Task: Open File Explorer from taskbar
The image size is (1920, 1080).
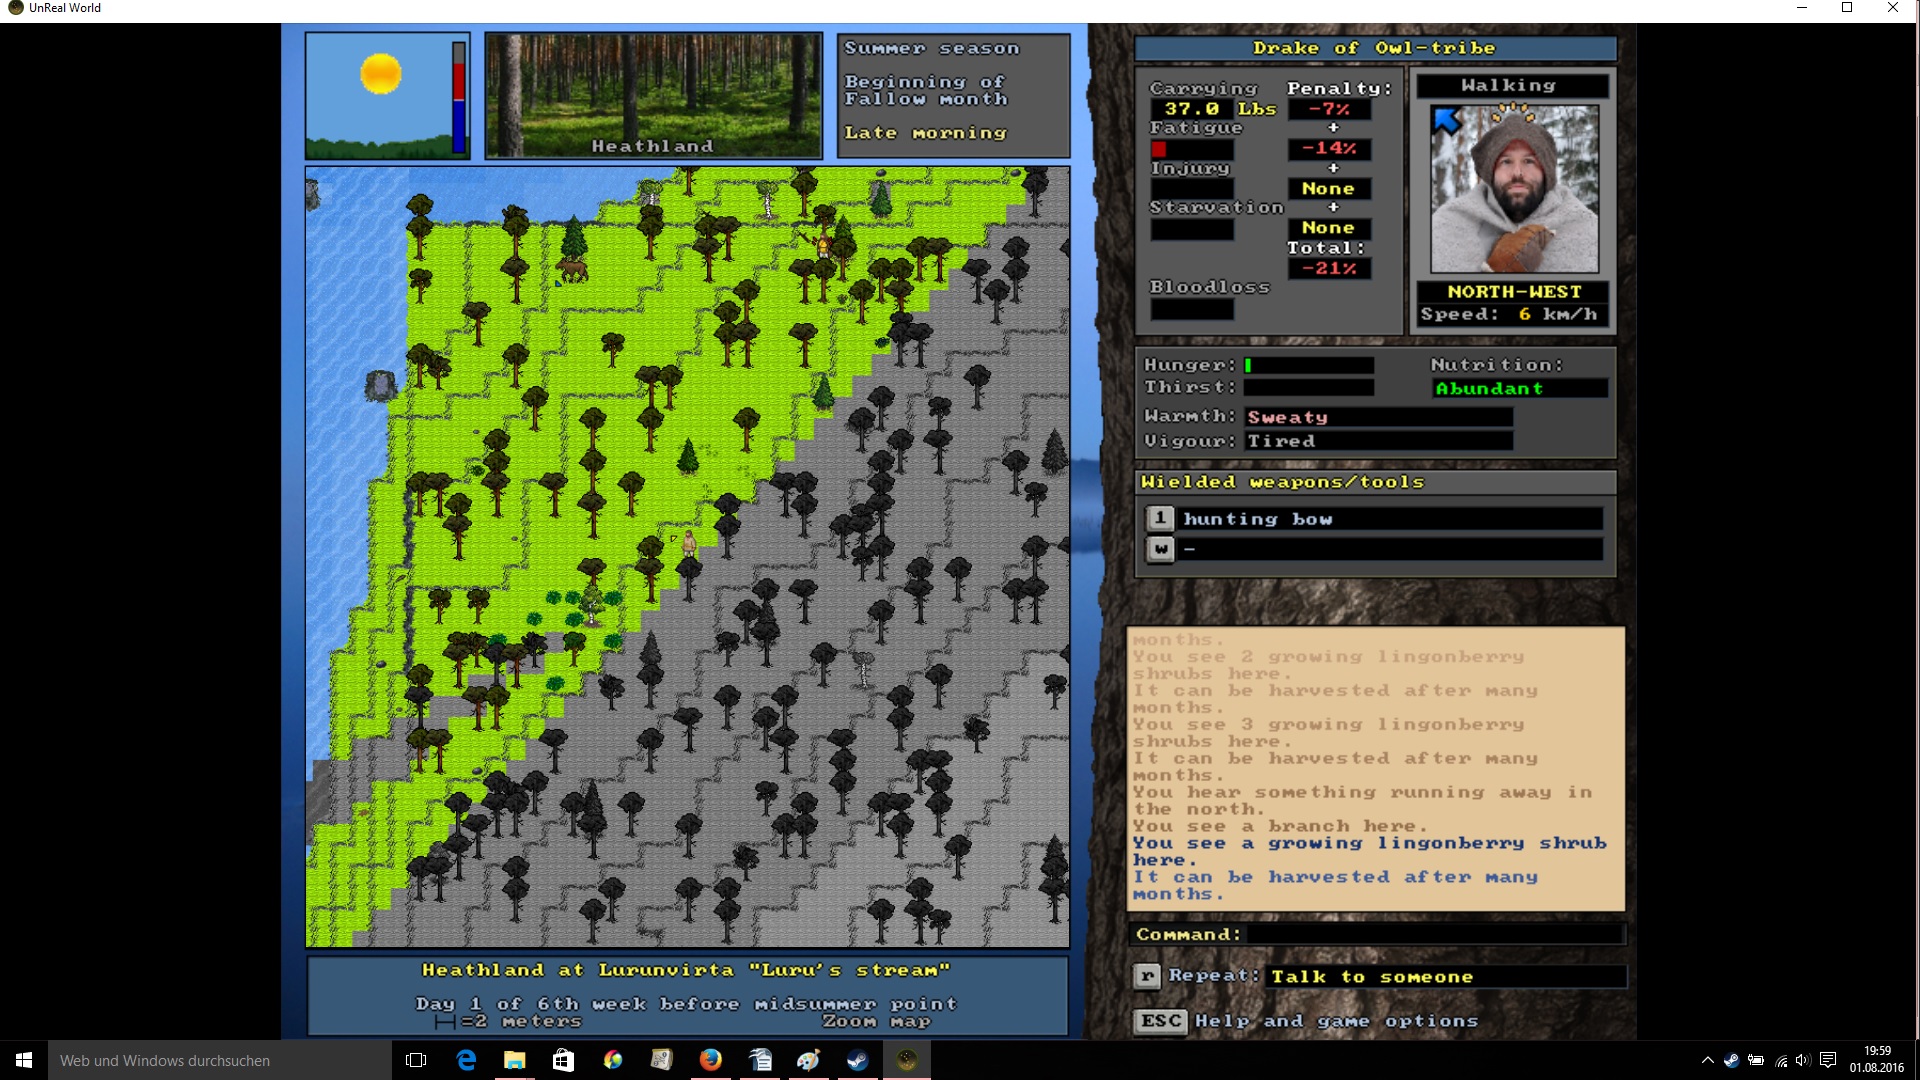Action: point(515,1060)
